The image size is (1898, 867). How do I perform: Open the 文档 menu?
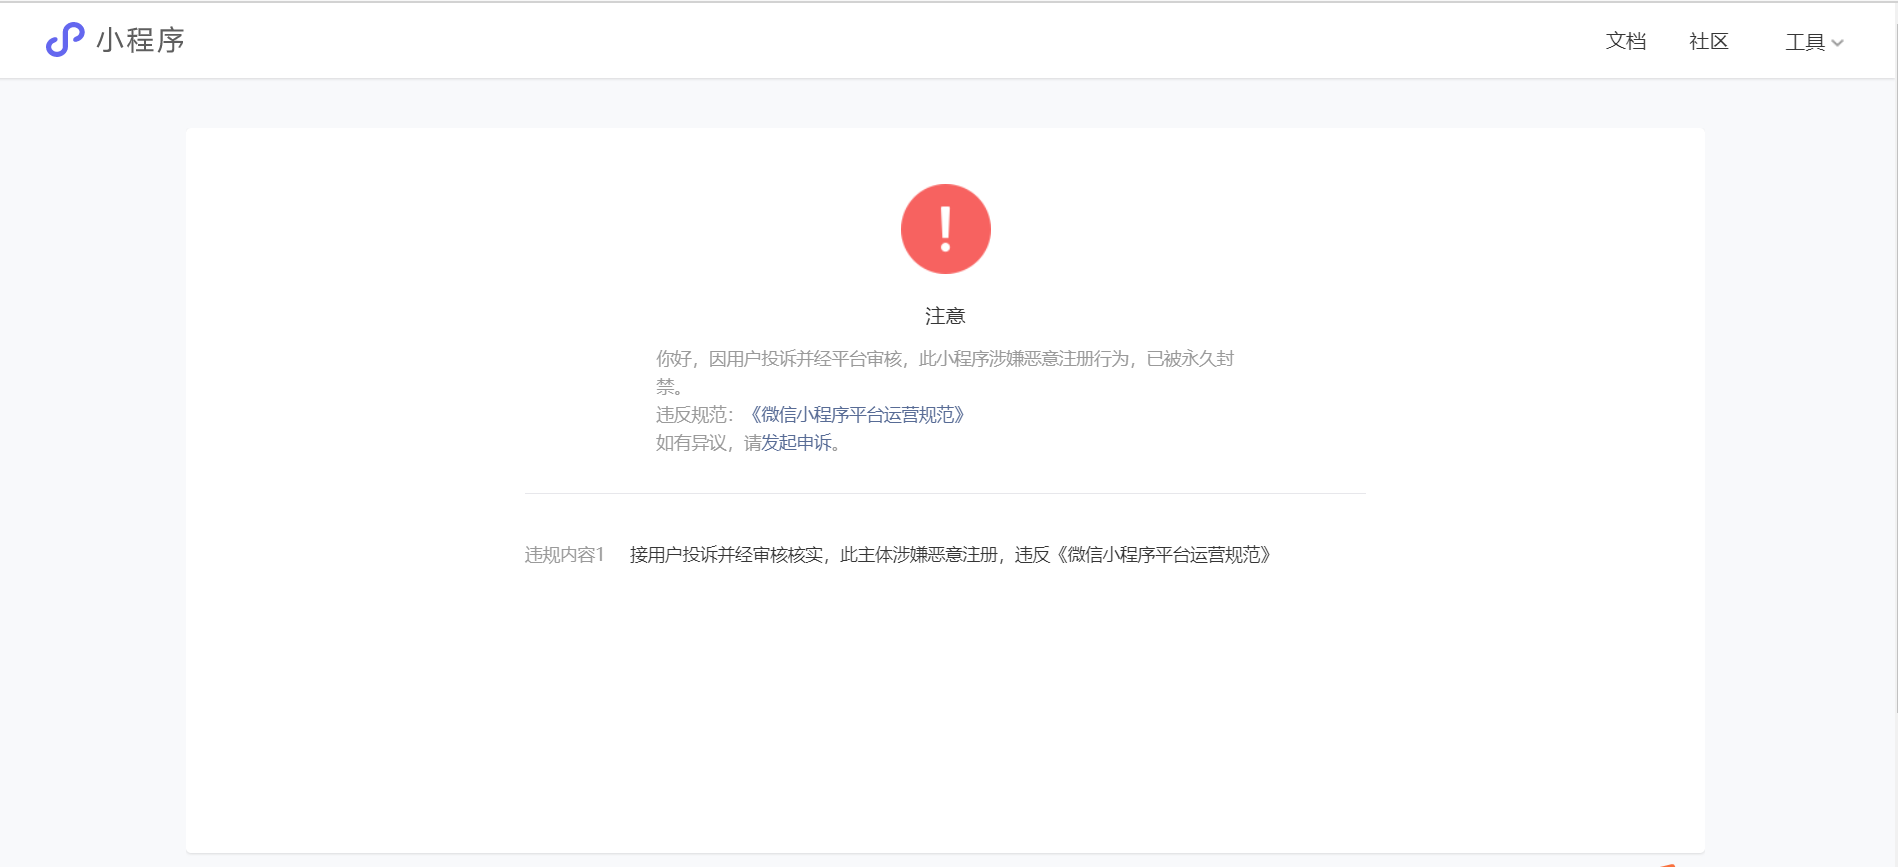(1626, 41)
